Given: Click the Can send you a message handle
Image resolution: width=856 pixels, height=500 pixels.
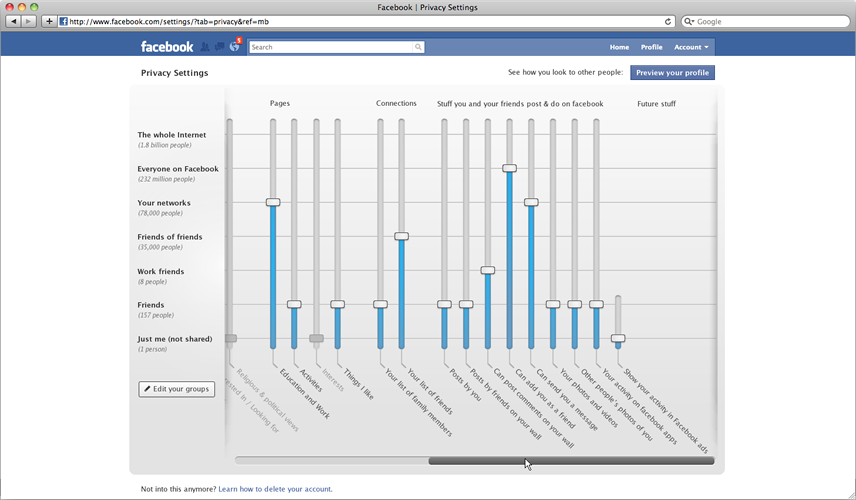Looking at the screenshot, I should pyautogui.click(x=531, y=202).
